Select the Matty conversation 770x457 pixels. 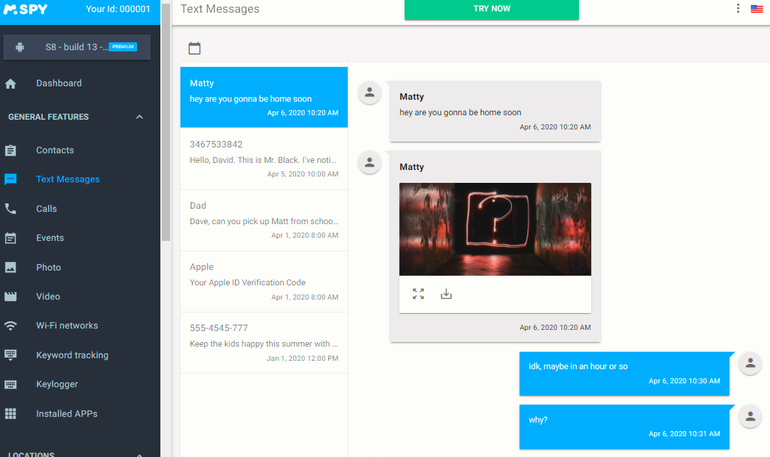point(264,97)
